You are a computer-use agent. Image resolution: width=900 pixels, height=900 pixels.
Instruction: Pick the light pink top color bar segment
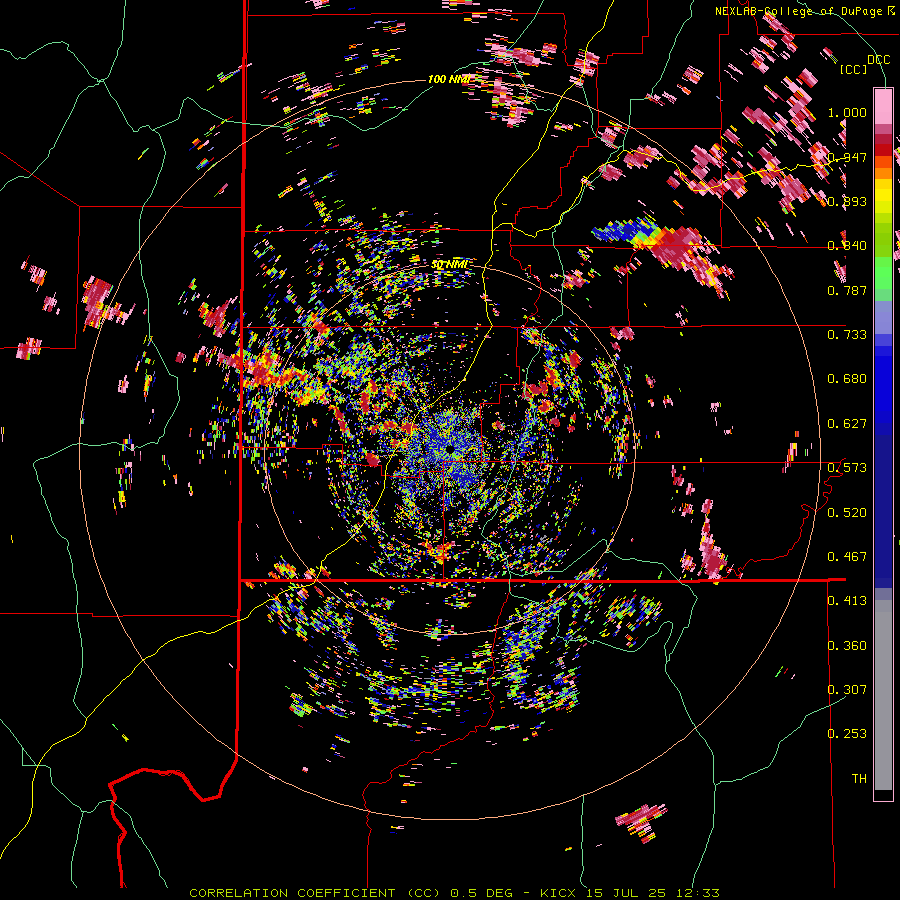click(x=883, y=106)
